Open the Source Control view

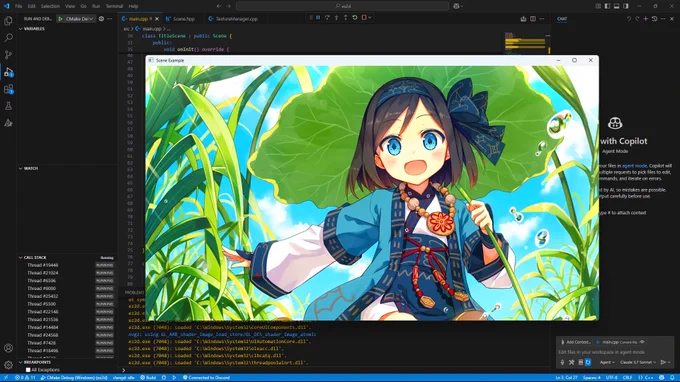pos(8,55)
